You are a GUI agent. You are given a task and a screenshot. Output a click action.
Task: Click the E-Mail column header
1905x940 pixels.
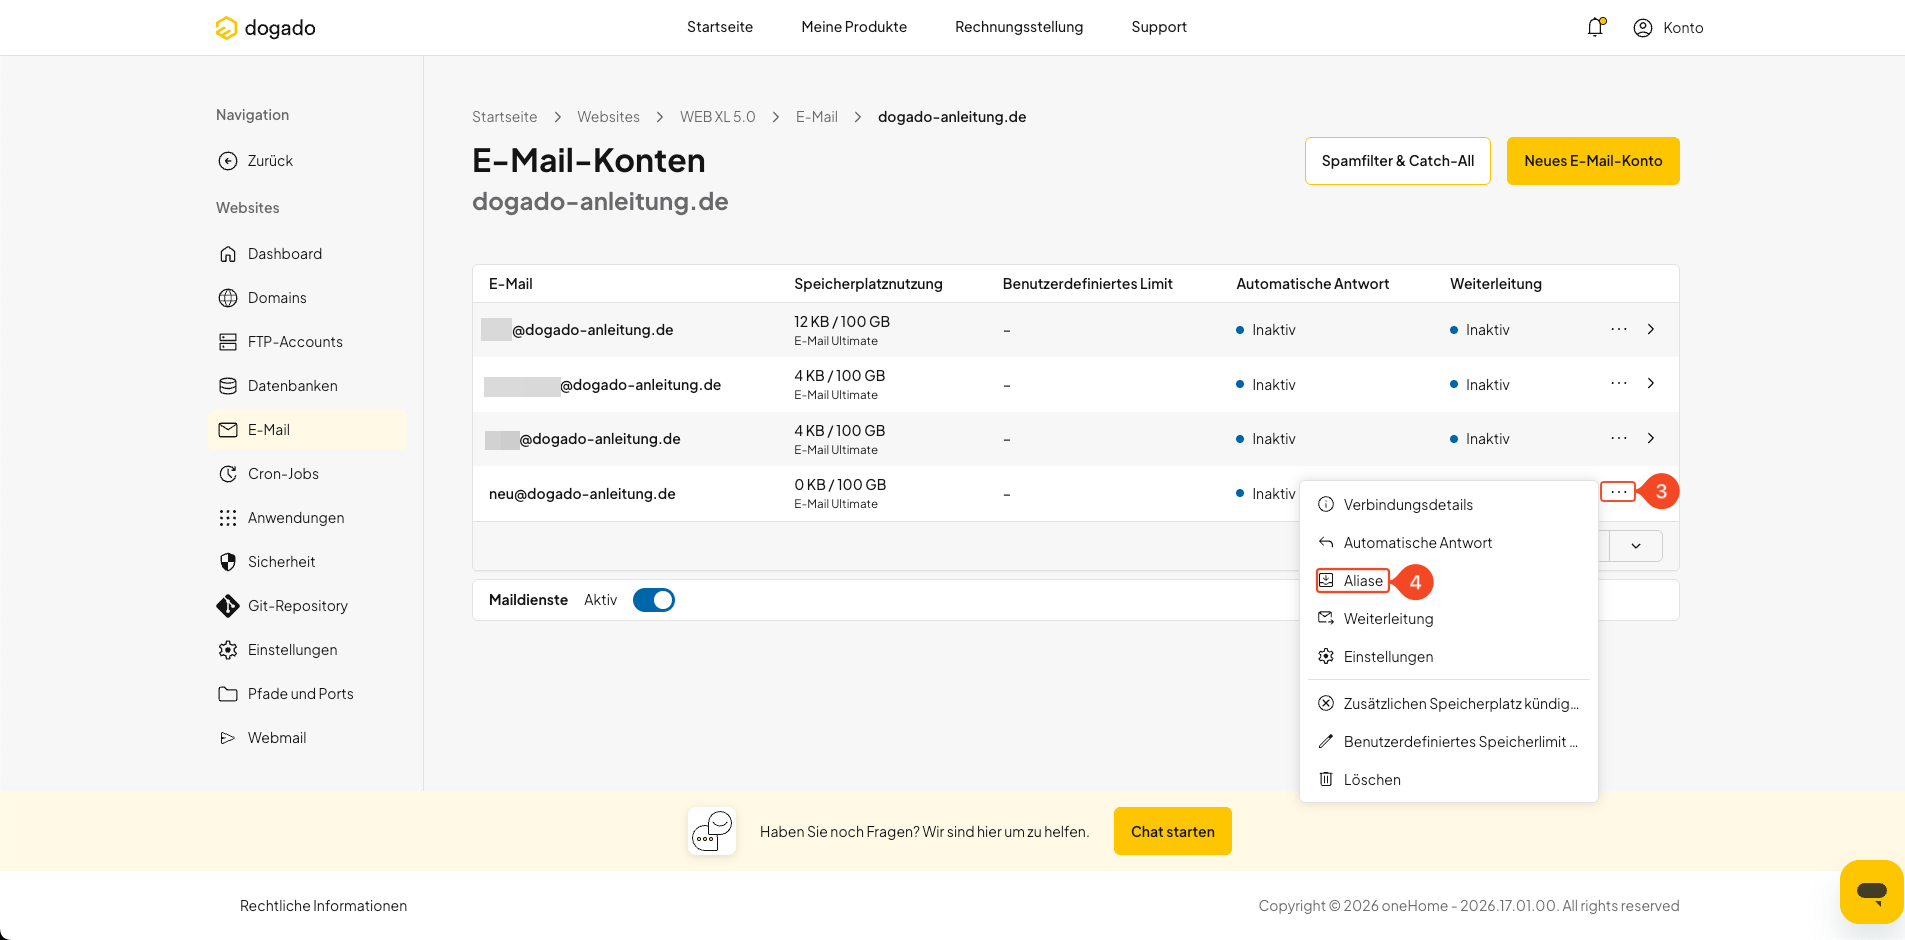(x=510, y=284)
